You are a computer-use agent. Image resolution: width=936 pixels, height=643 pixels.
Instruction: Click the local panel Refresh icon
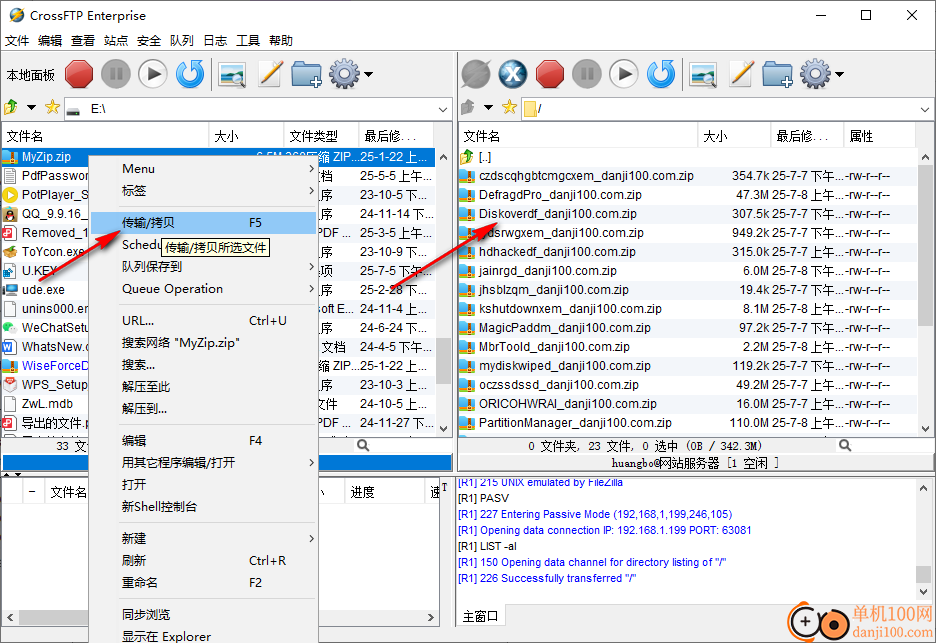click(x=190, y=75)
